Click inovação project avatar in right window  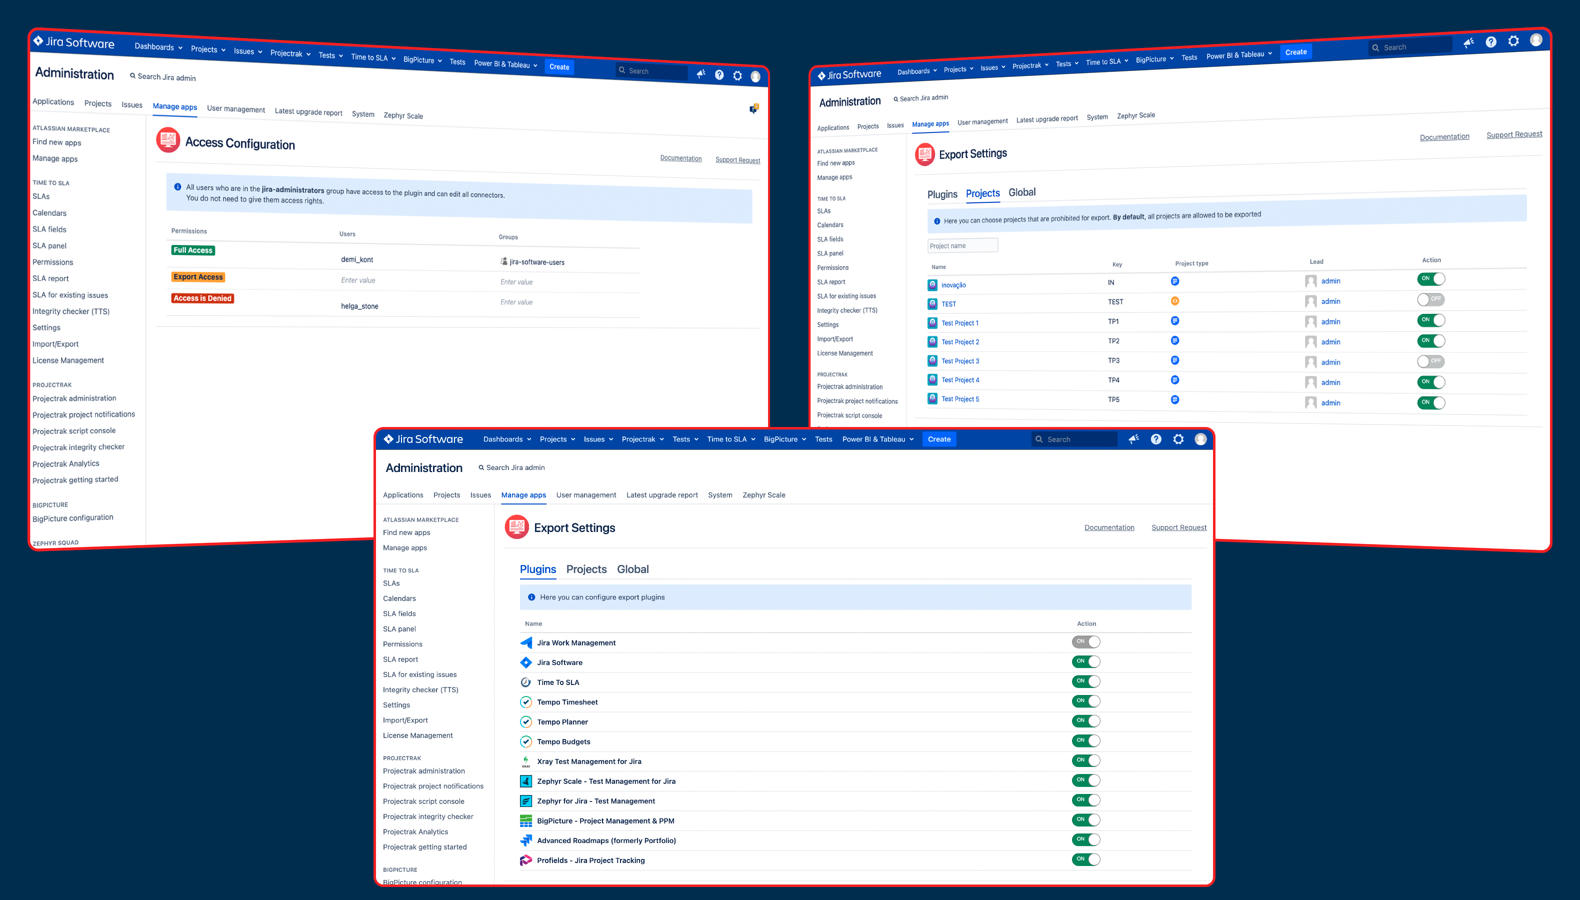[932, 285]
